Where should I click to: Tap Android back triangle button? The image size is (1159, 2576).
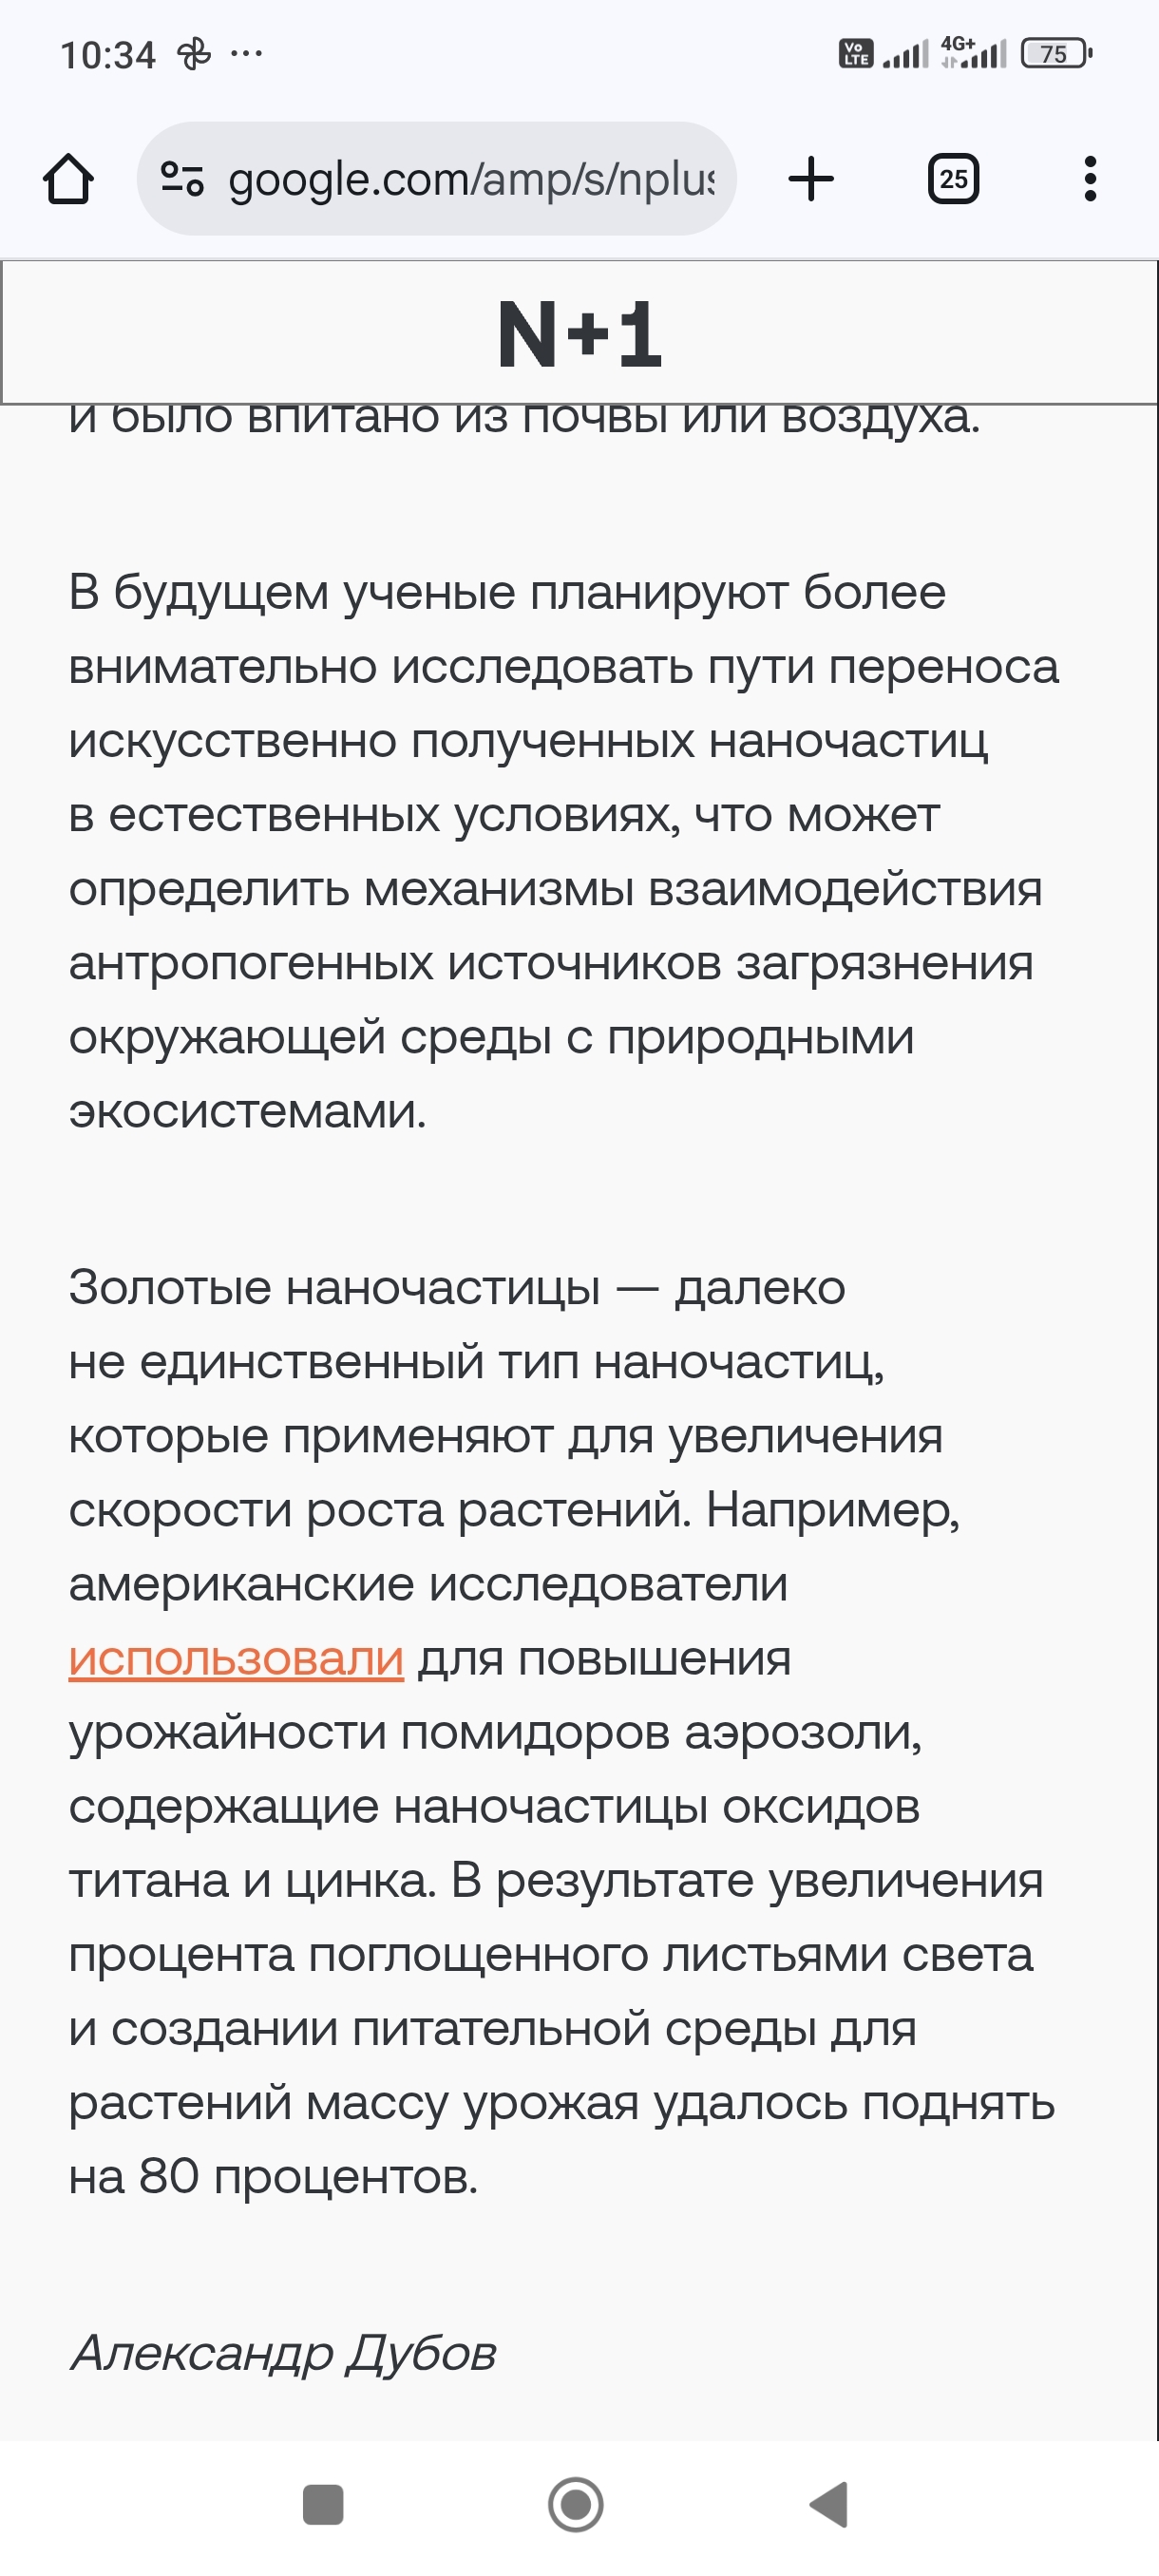[x=830, y=2505]
